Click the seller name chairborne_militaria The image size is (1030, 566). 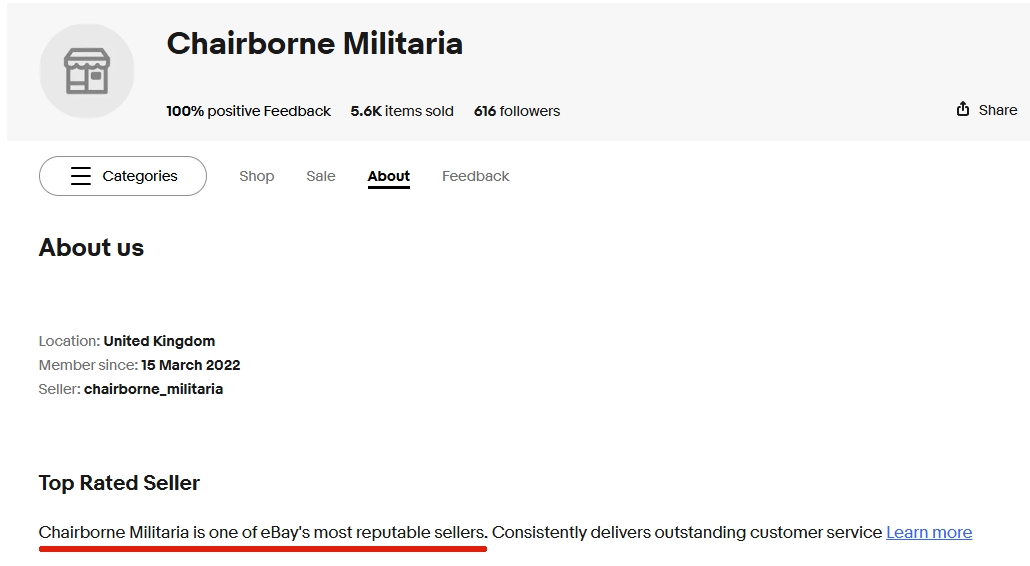(153, 389)
